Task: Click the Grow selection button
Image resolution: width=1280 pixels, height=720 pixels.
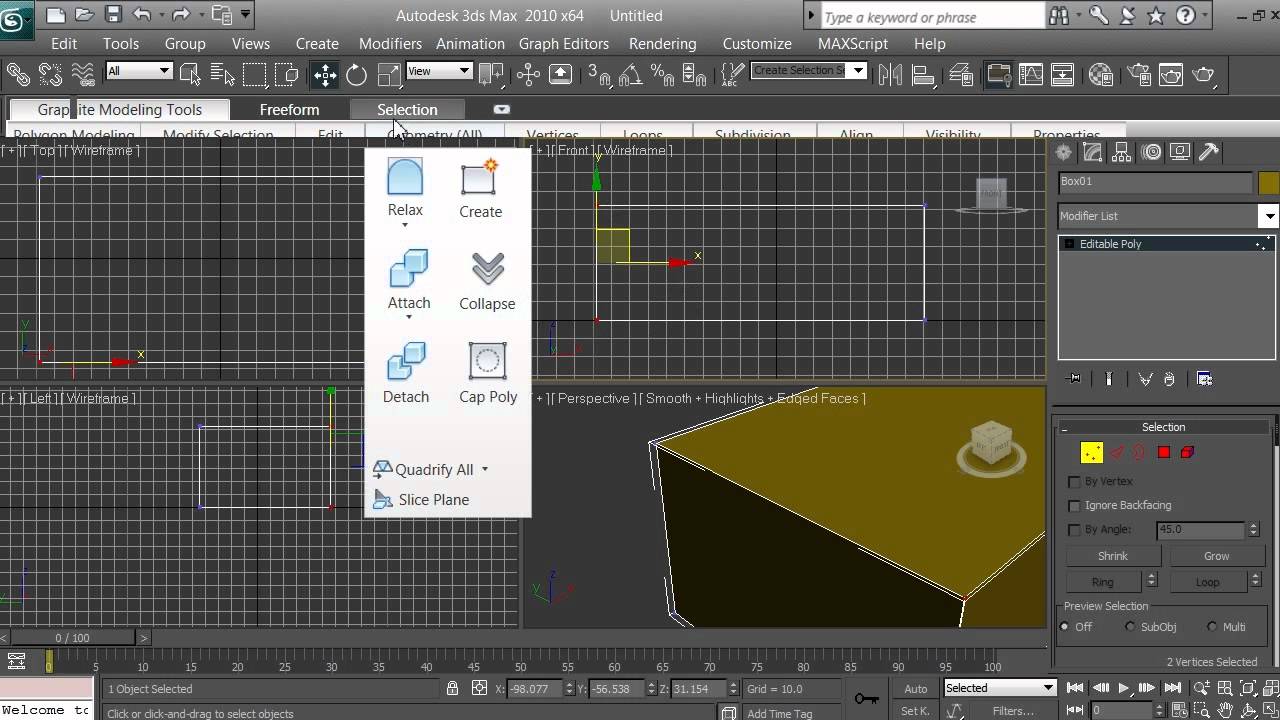Action: pyautogui.click(x=1217, y=556)
